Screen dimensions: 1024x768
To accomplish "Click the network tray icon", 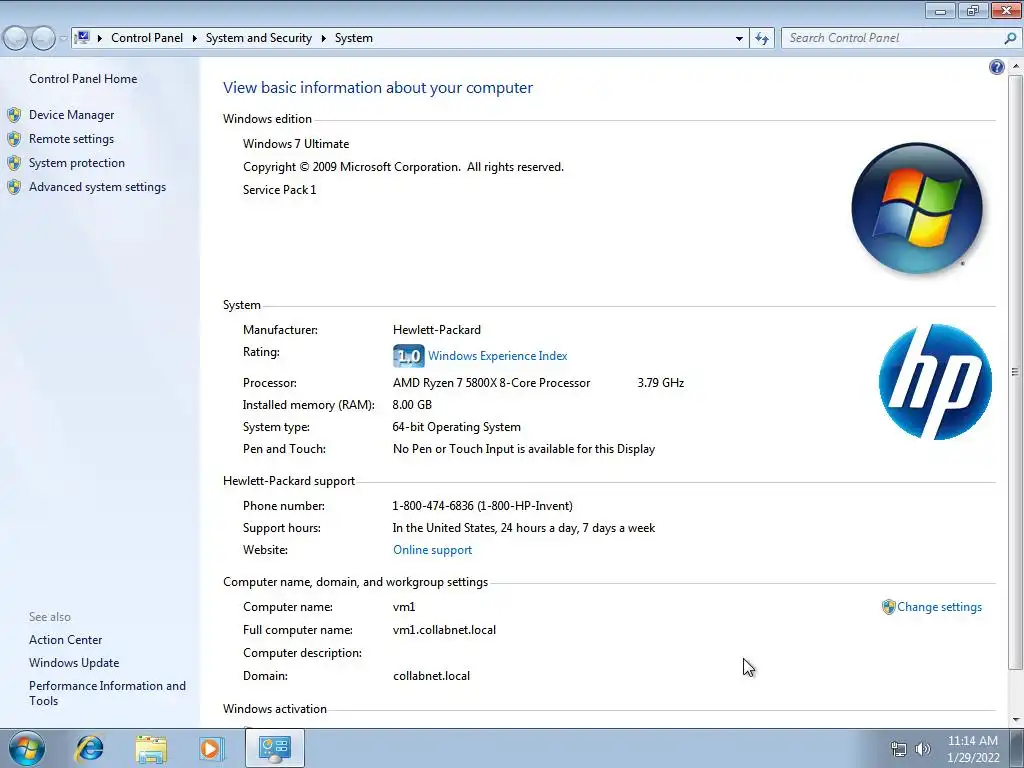I will click(899, 749).
